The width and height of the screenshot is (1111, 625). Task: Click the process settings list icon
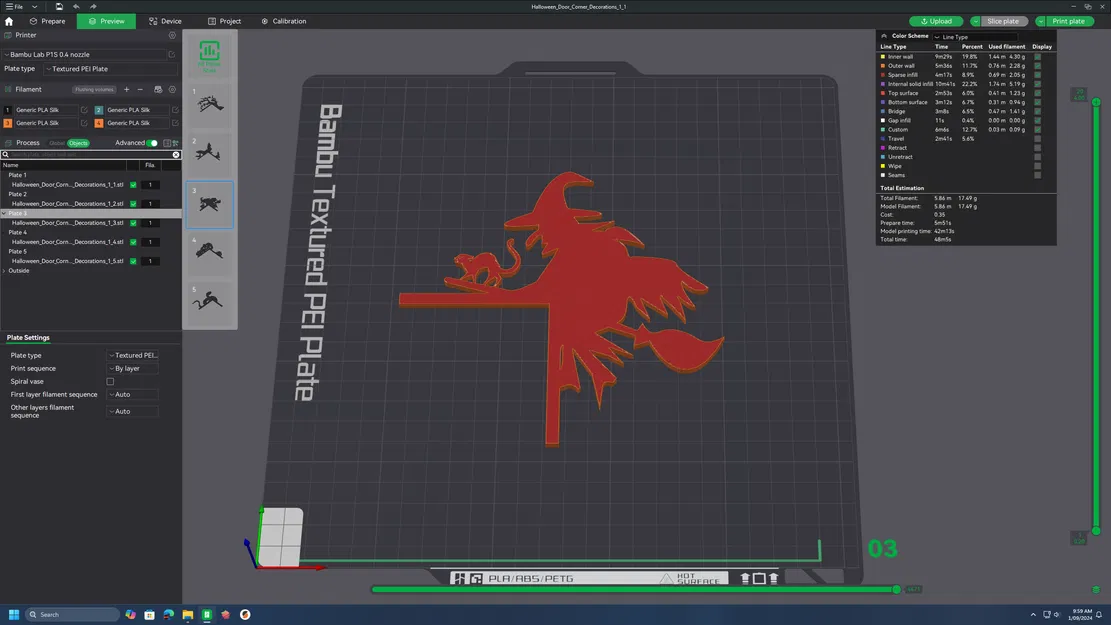[167, 143]
